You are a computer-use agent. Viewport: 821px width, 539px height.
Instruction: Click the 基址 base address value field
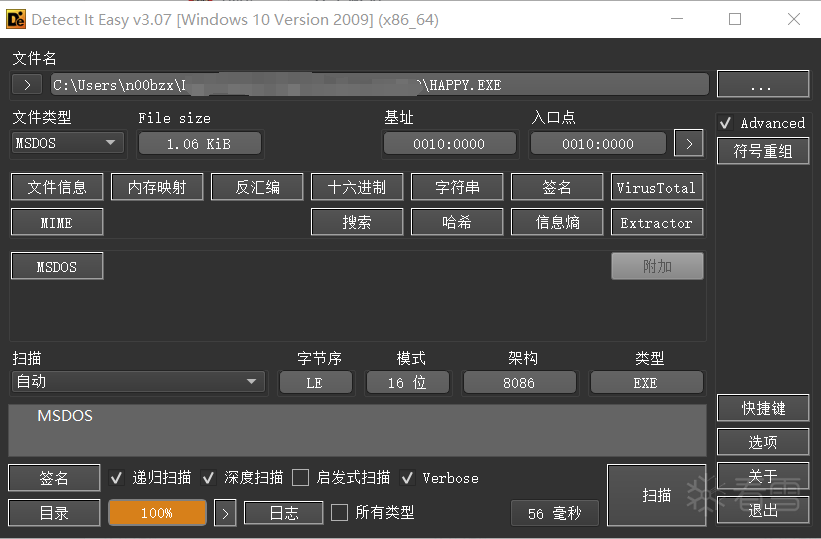pos(449,144)
